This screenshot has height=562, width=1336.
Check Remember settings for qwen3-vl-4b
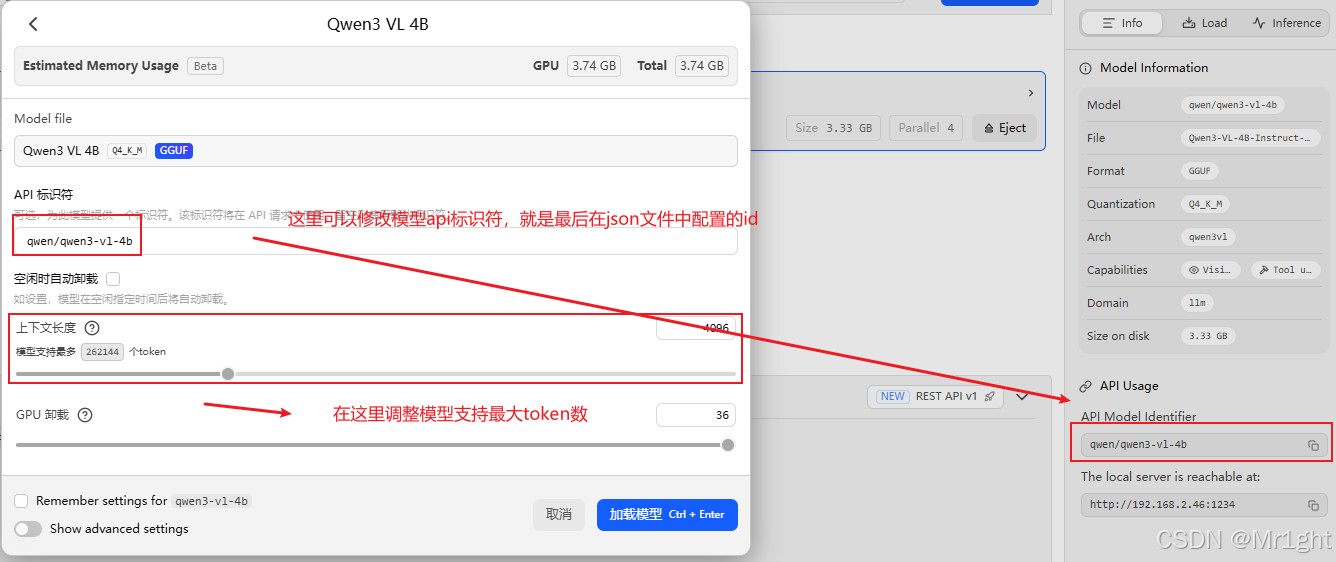(21, 501)
